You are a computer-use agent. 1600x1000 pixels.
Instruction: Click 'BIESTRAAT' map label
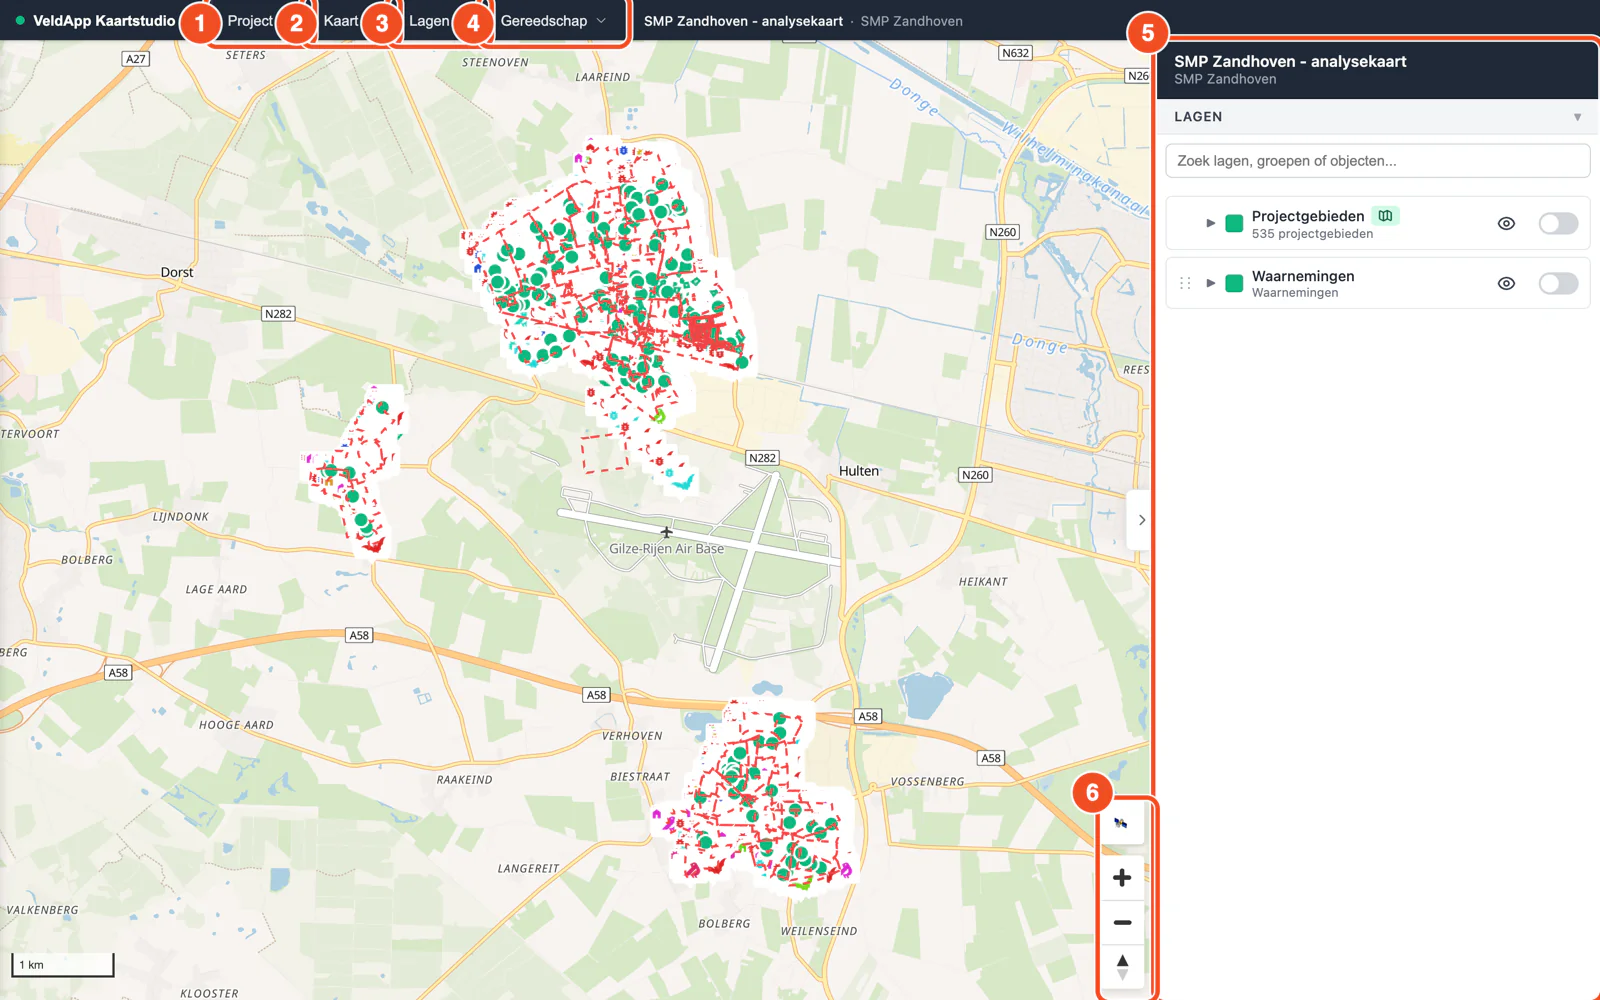640,777
